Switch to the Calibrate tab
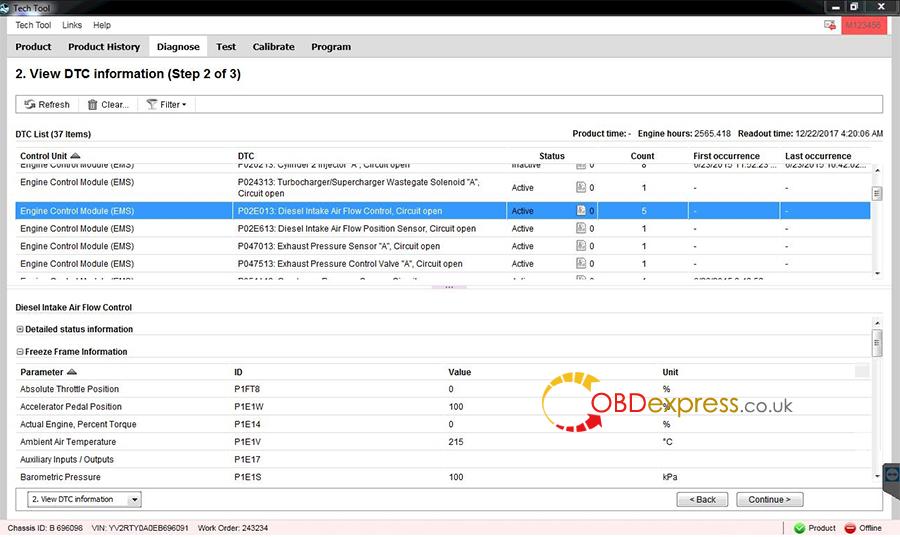The width and height of the screenshot is (900, 537). click(273, 47)
